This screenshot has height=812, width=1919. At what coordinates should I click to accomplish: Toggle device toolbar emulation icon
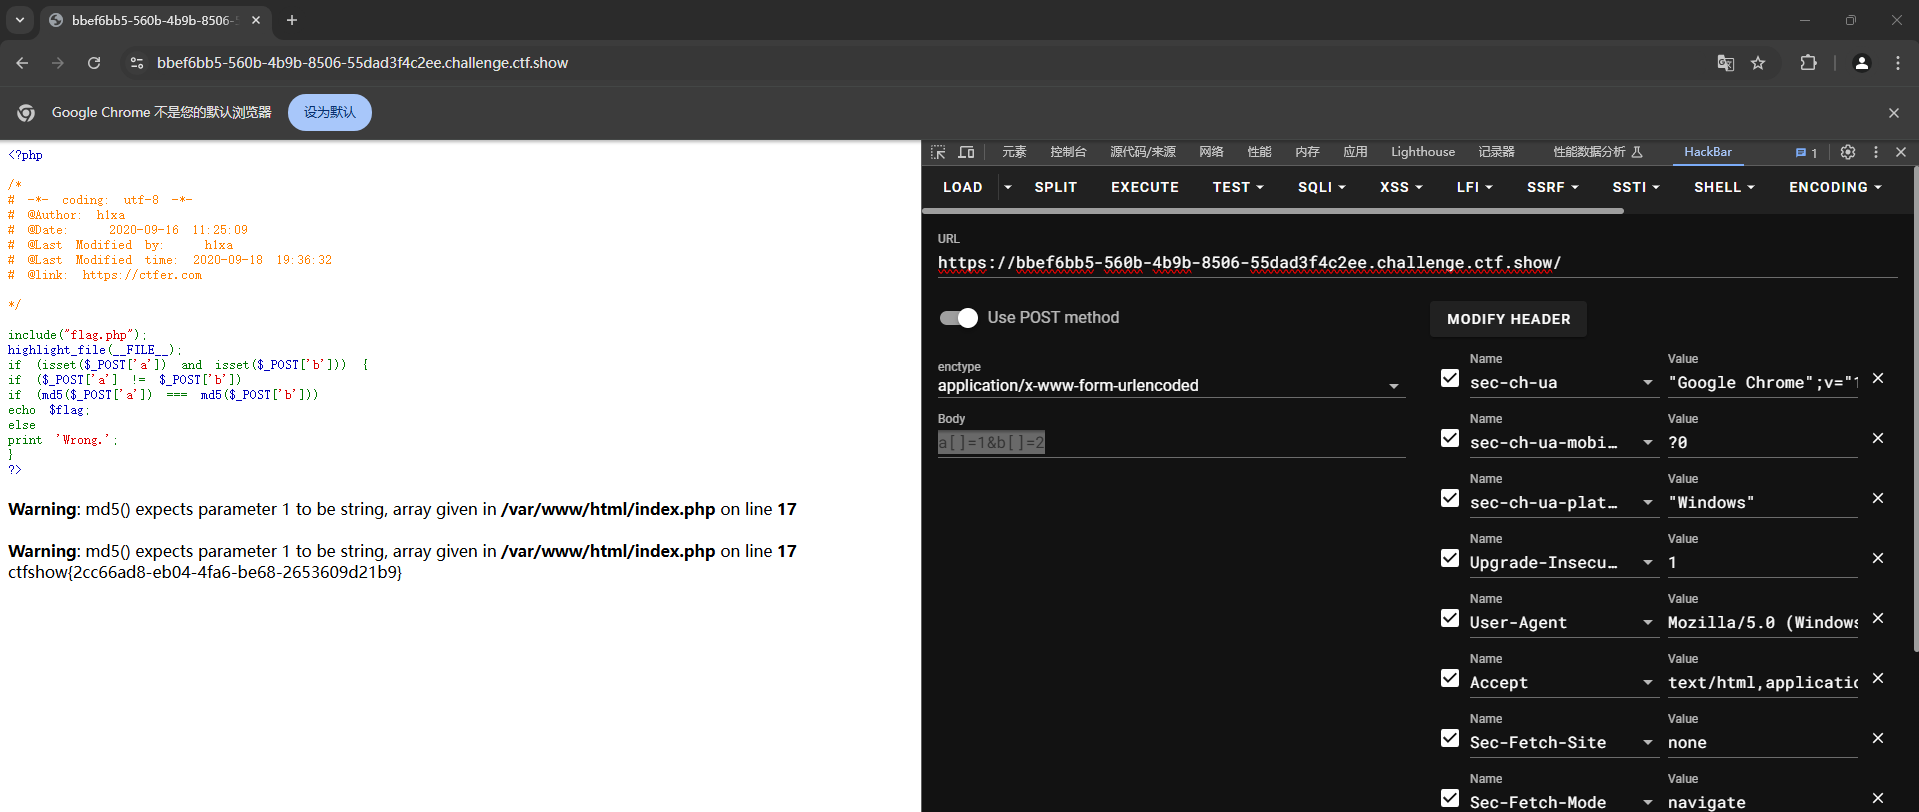[966, 152]
